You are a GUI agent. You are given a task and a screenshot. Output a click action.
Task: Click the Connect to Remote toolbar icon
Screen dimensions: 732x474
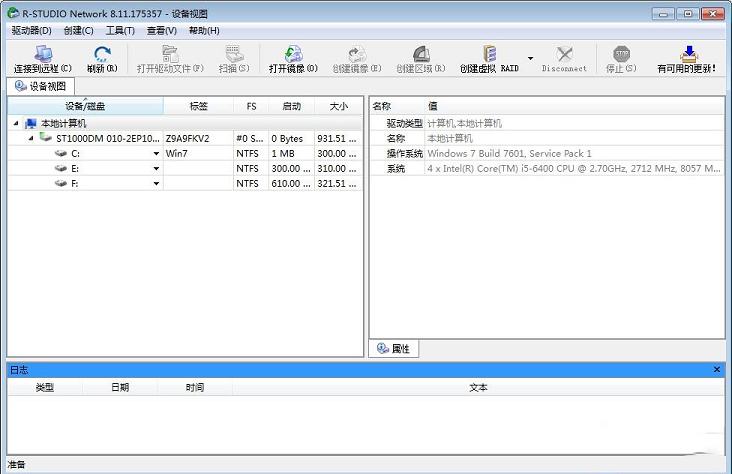coord(43,54)
